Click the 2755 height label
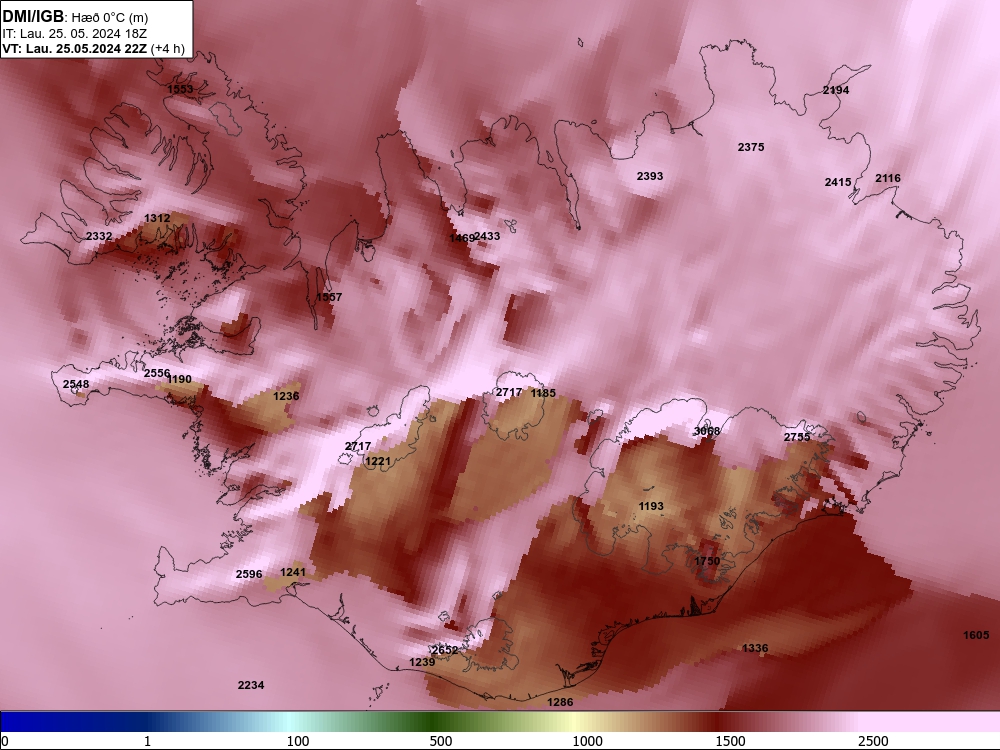This screenshot has width=1000, height=750. [797, 437]
